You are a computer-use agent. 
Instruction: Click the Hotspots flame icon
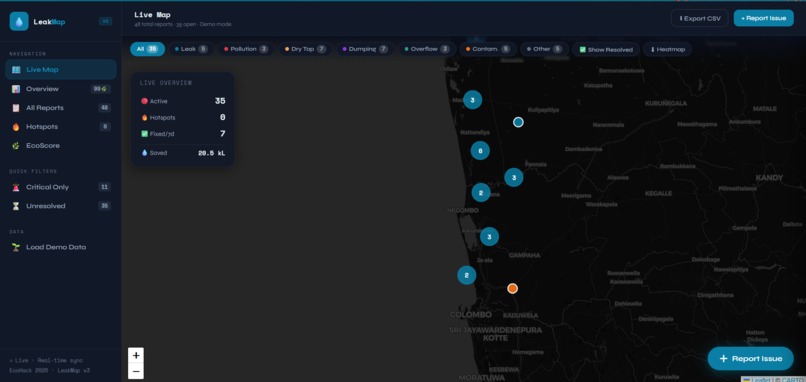click(16, 126)
